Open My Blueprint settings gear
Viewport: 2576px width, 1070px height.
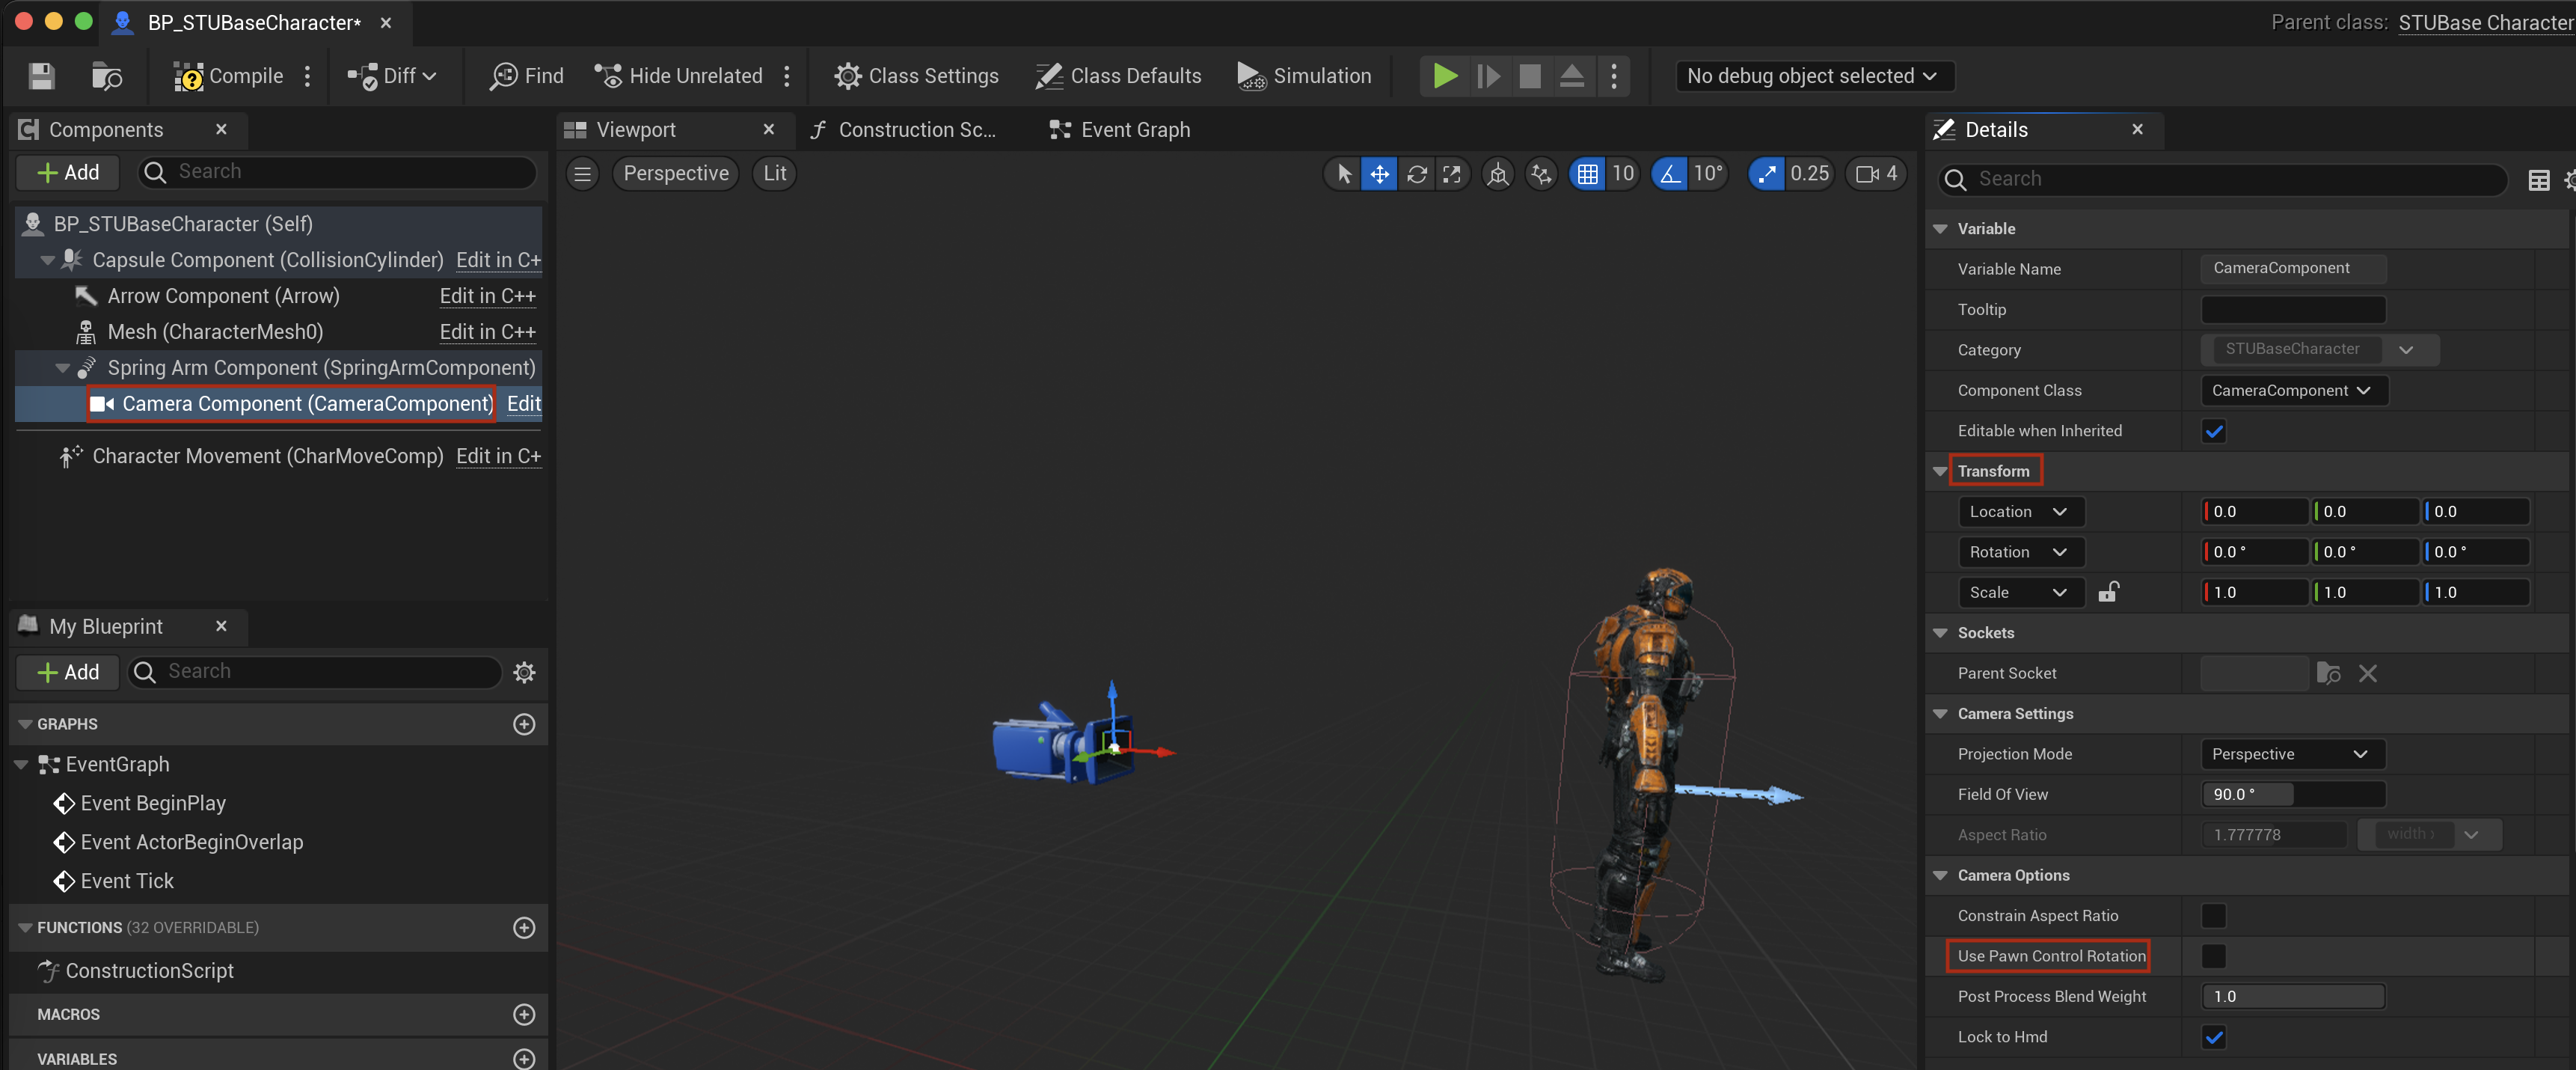524,673
